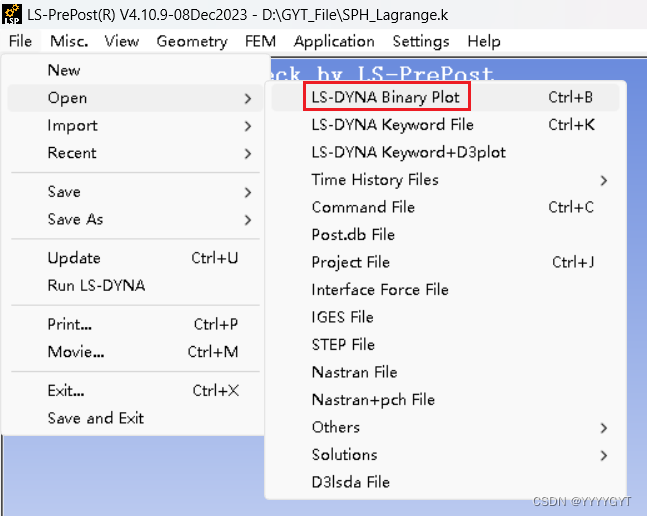The height and width of the screenshot is (516, 647).
Task: Open the Misc. menu
Action: [x=69, y=41]
